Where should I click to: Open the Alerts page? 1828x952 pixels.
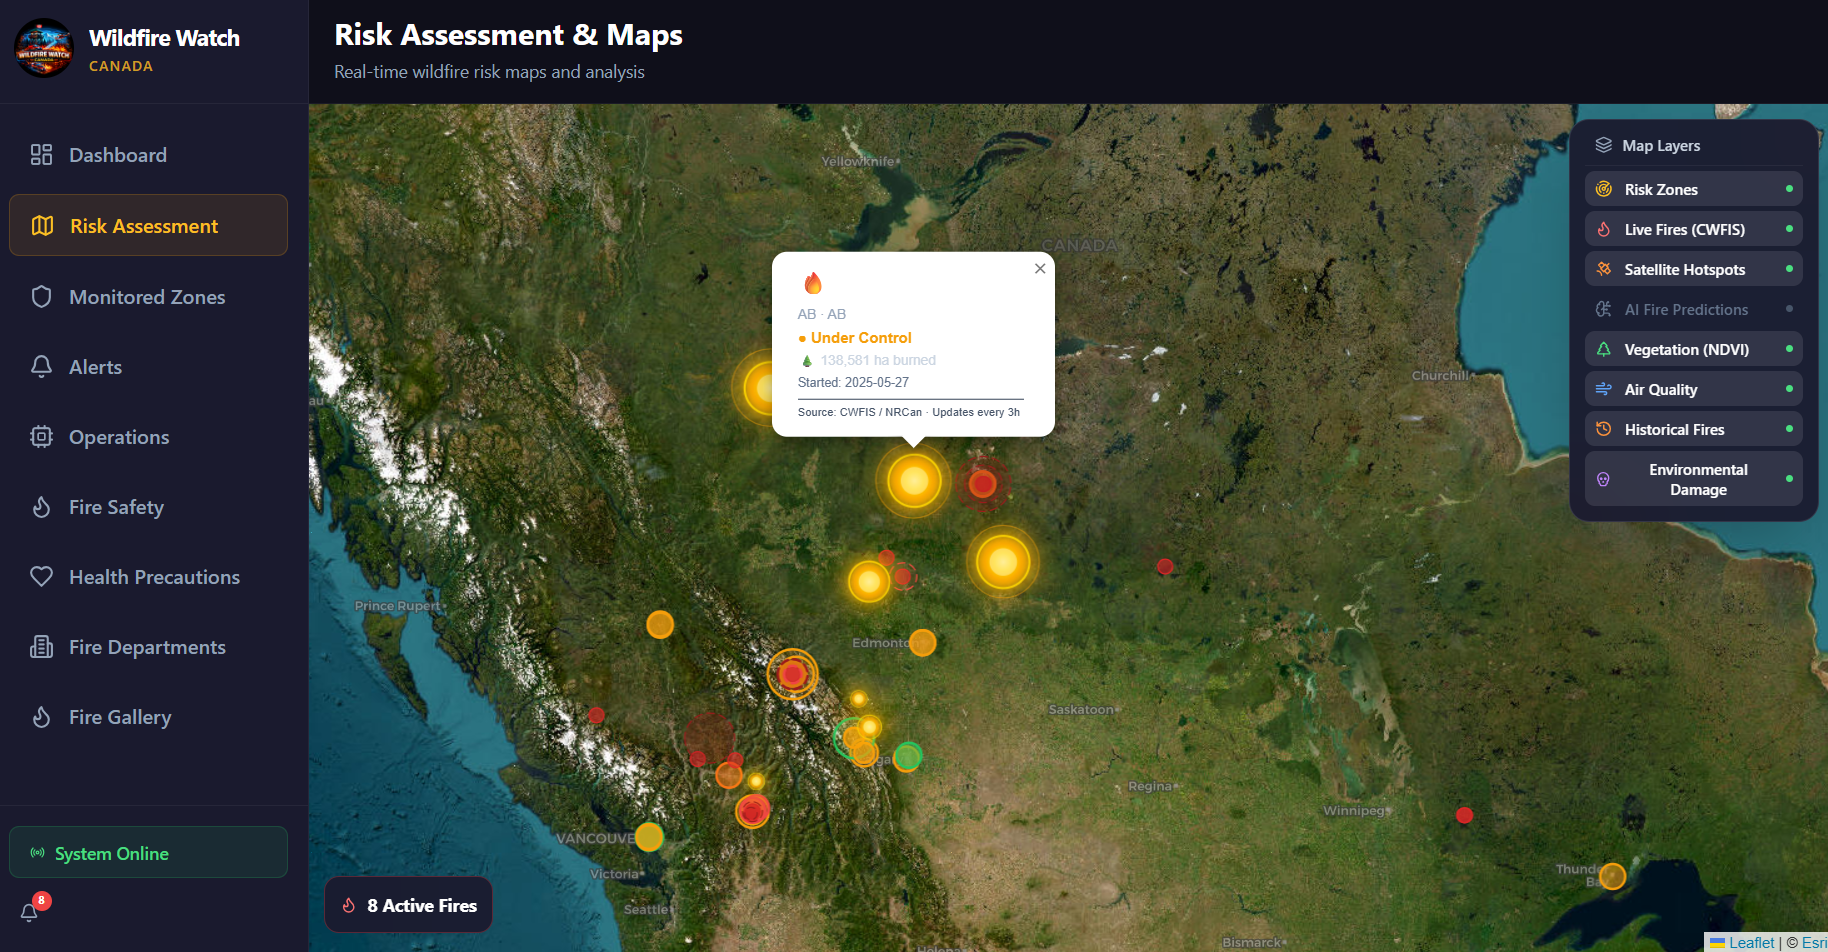[x=148, y=367]
